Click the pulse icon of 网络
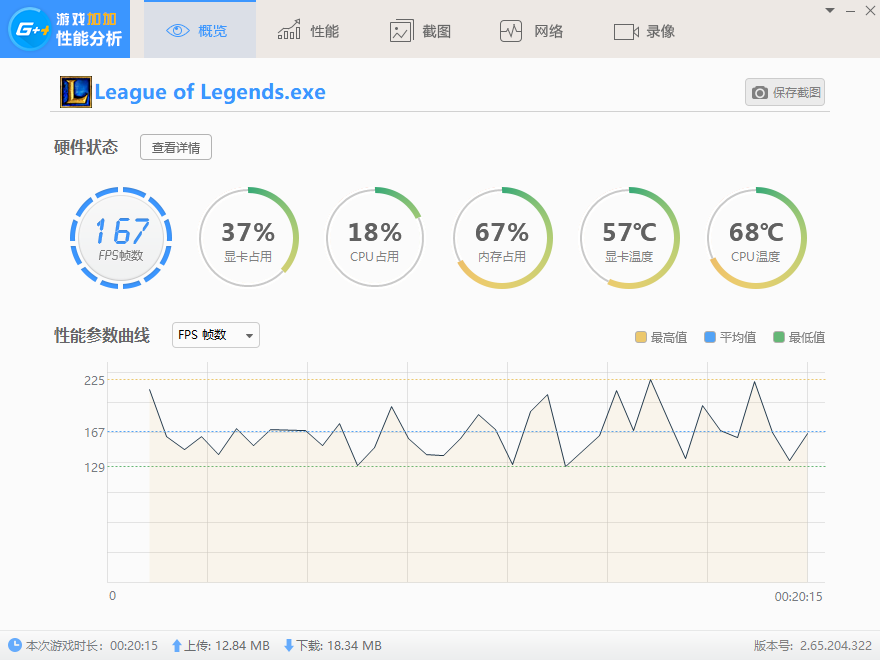880x660 pixels. click(x=511, y=31)
